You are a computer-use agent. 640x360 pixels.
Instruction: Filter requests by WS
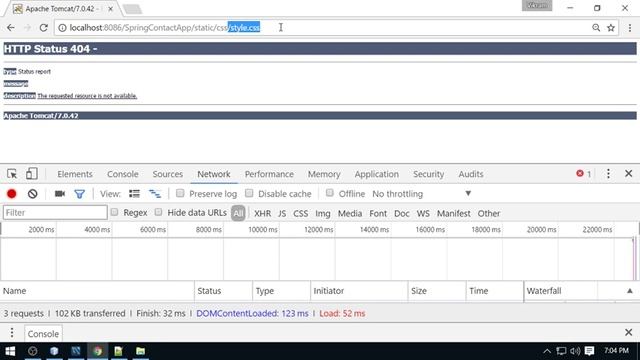(x=423, y=213)
